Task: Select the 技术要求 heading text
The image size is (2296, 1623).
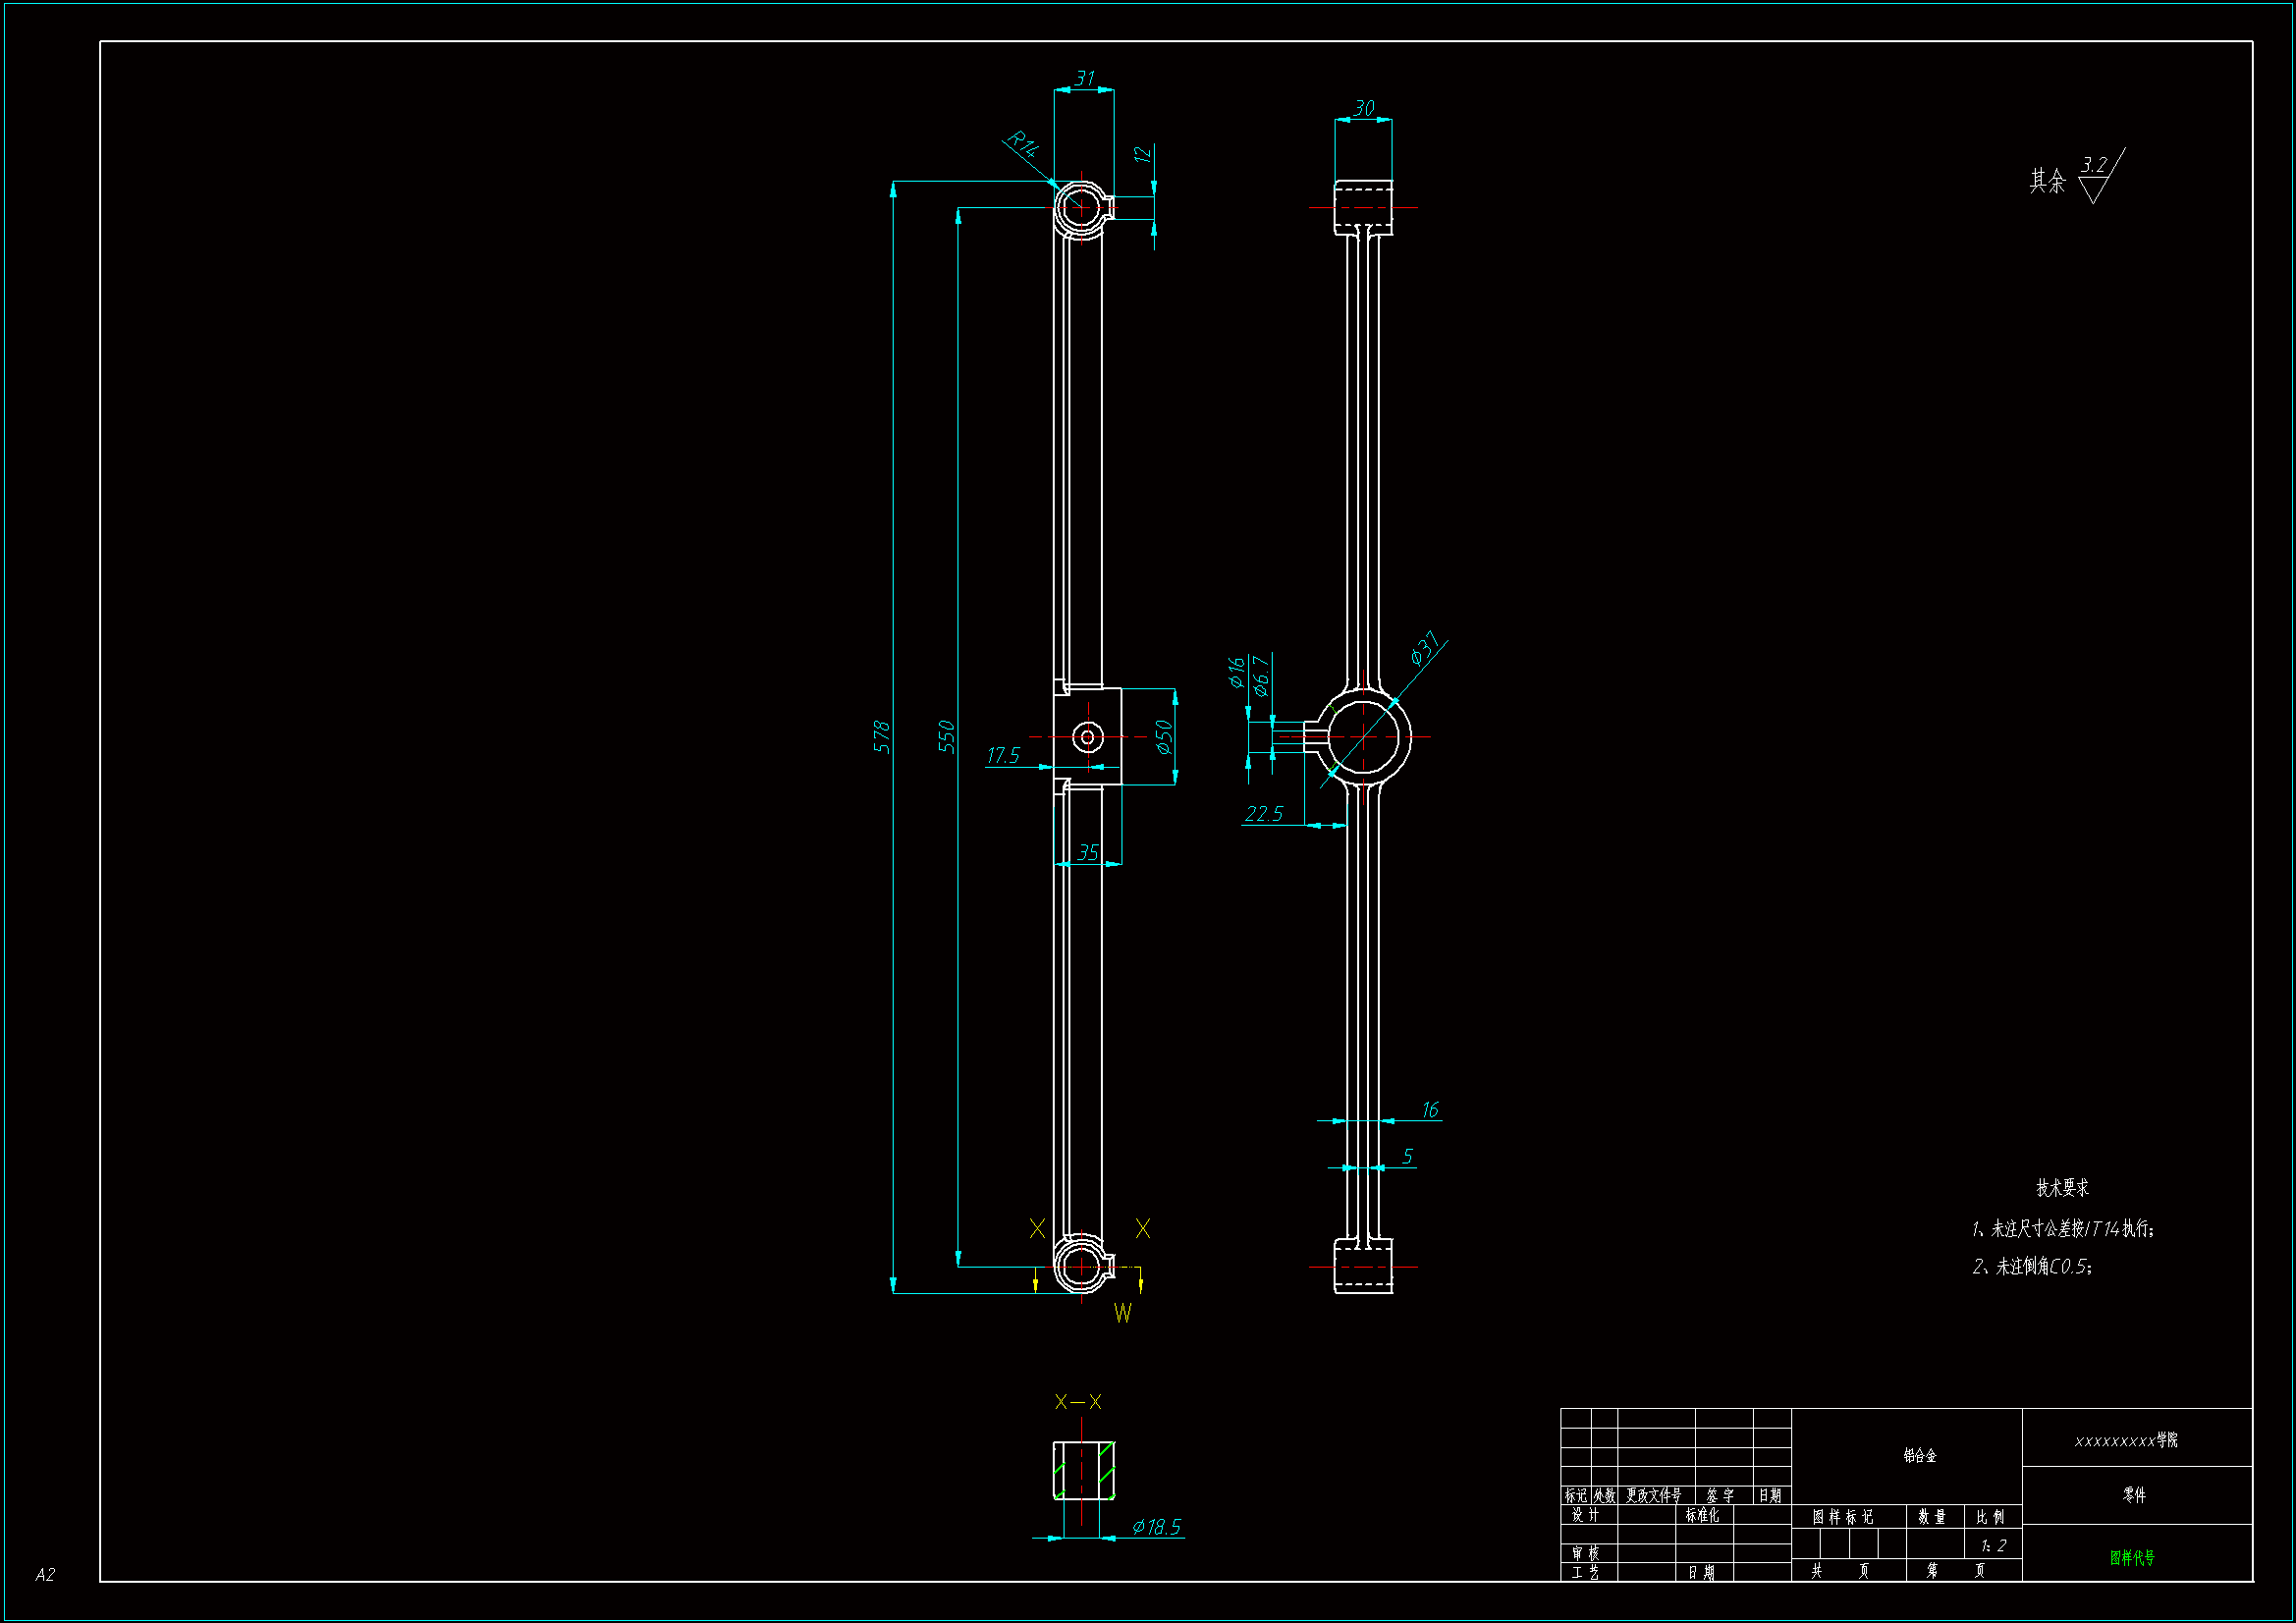Action: 2062,1187
